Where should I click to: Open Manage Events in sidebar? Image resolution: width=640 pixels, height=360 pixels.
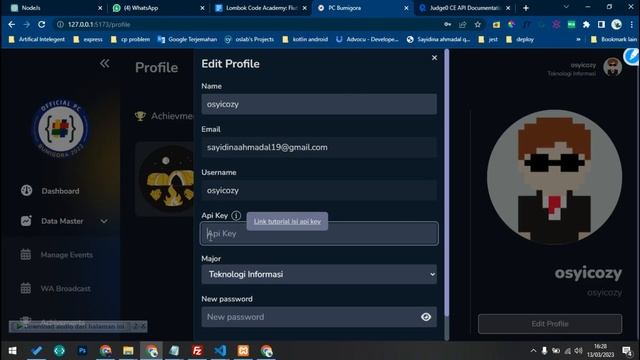[67, 255]
